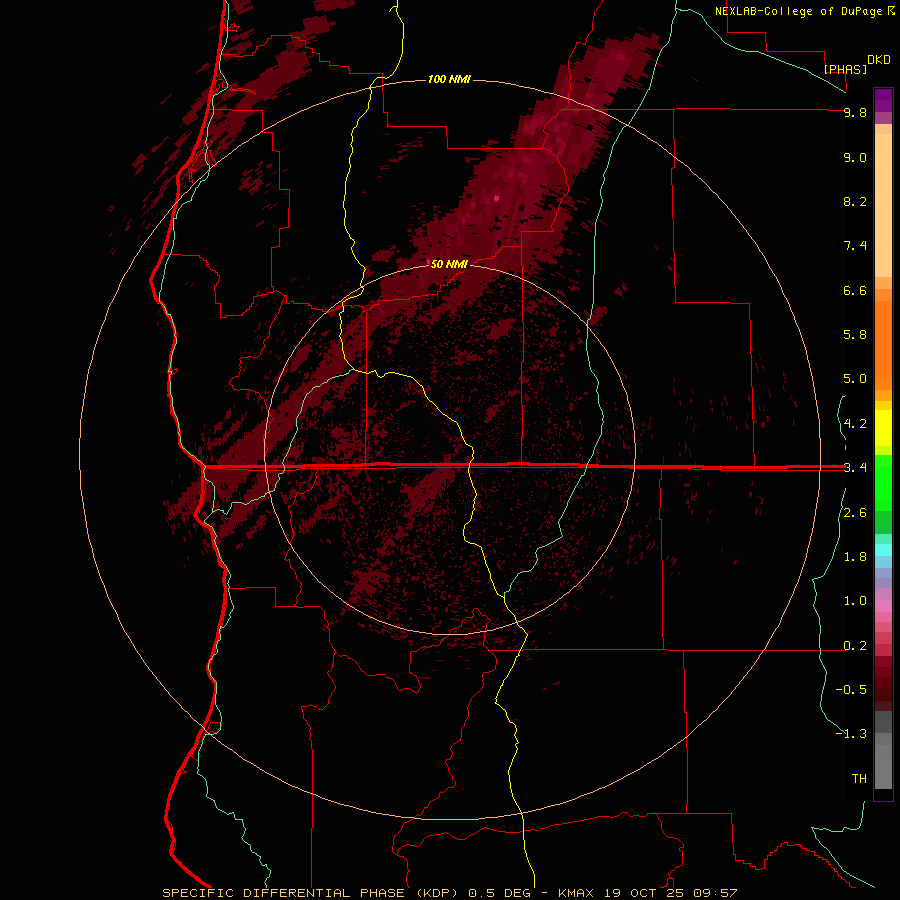The height and width of the screenshot is (900, 900).
Task: Click the peach segment of the color bar
Action: coord(883,201)
